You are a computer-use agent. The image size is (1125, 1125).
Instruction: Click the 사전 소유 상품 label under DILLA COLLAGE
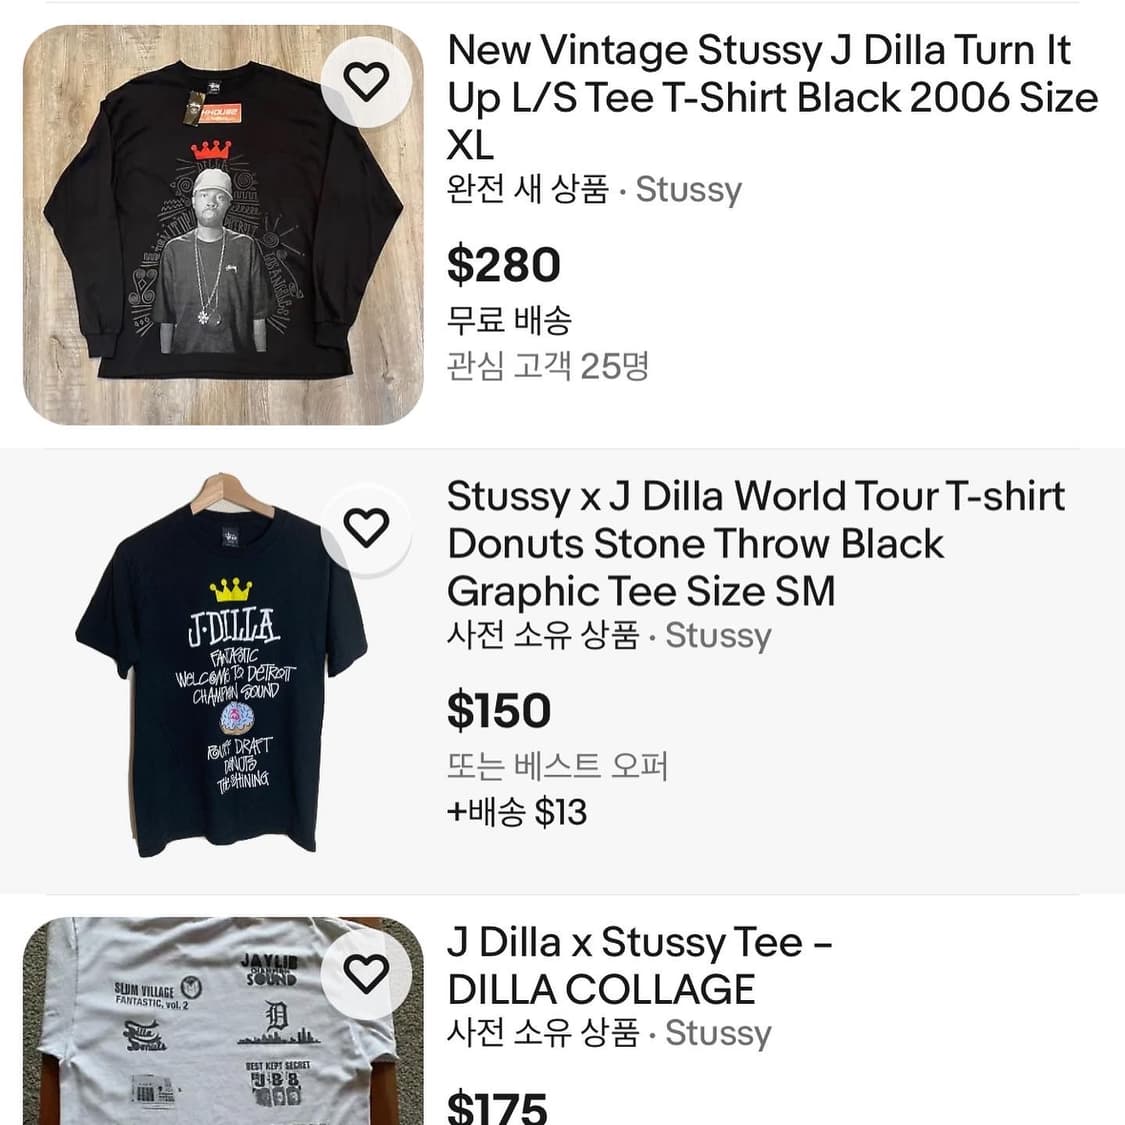pos(542,1033)
